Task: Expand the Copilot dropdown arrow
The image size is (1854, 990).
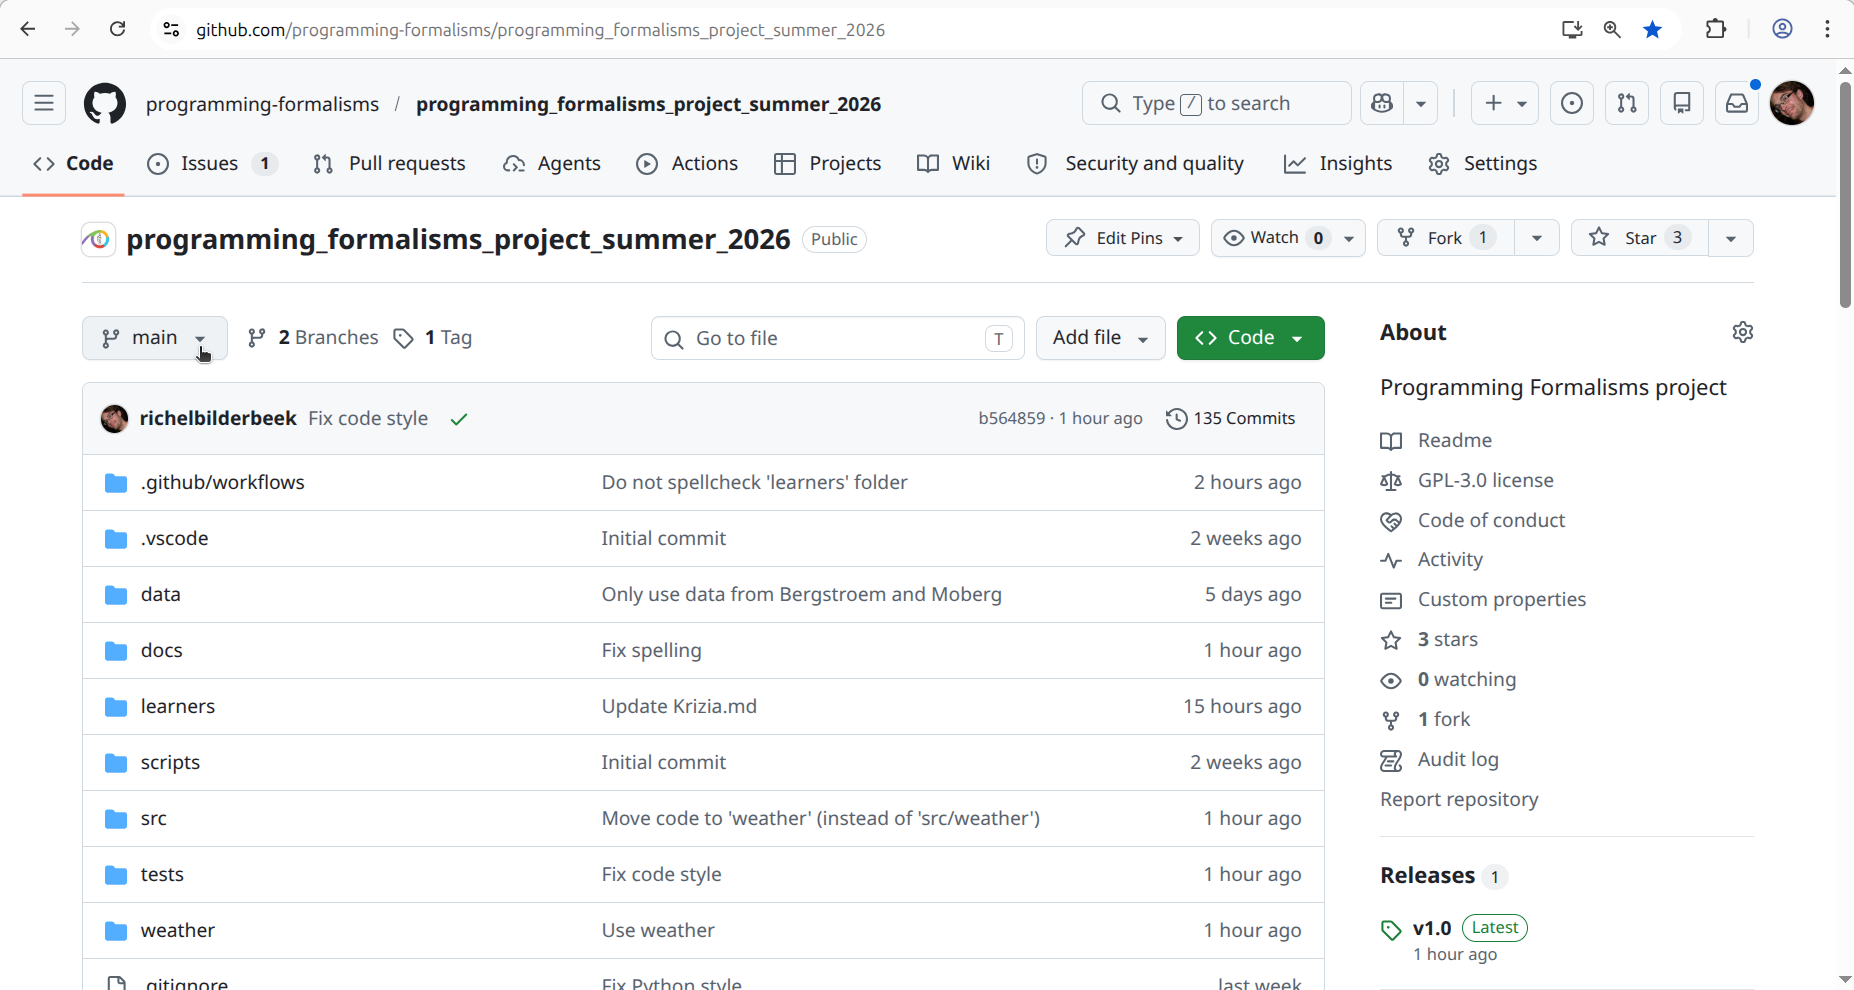Action: [x=1421, y=103]
